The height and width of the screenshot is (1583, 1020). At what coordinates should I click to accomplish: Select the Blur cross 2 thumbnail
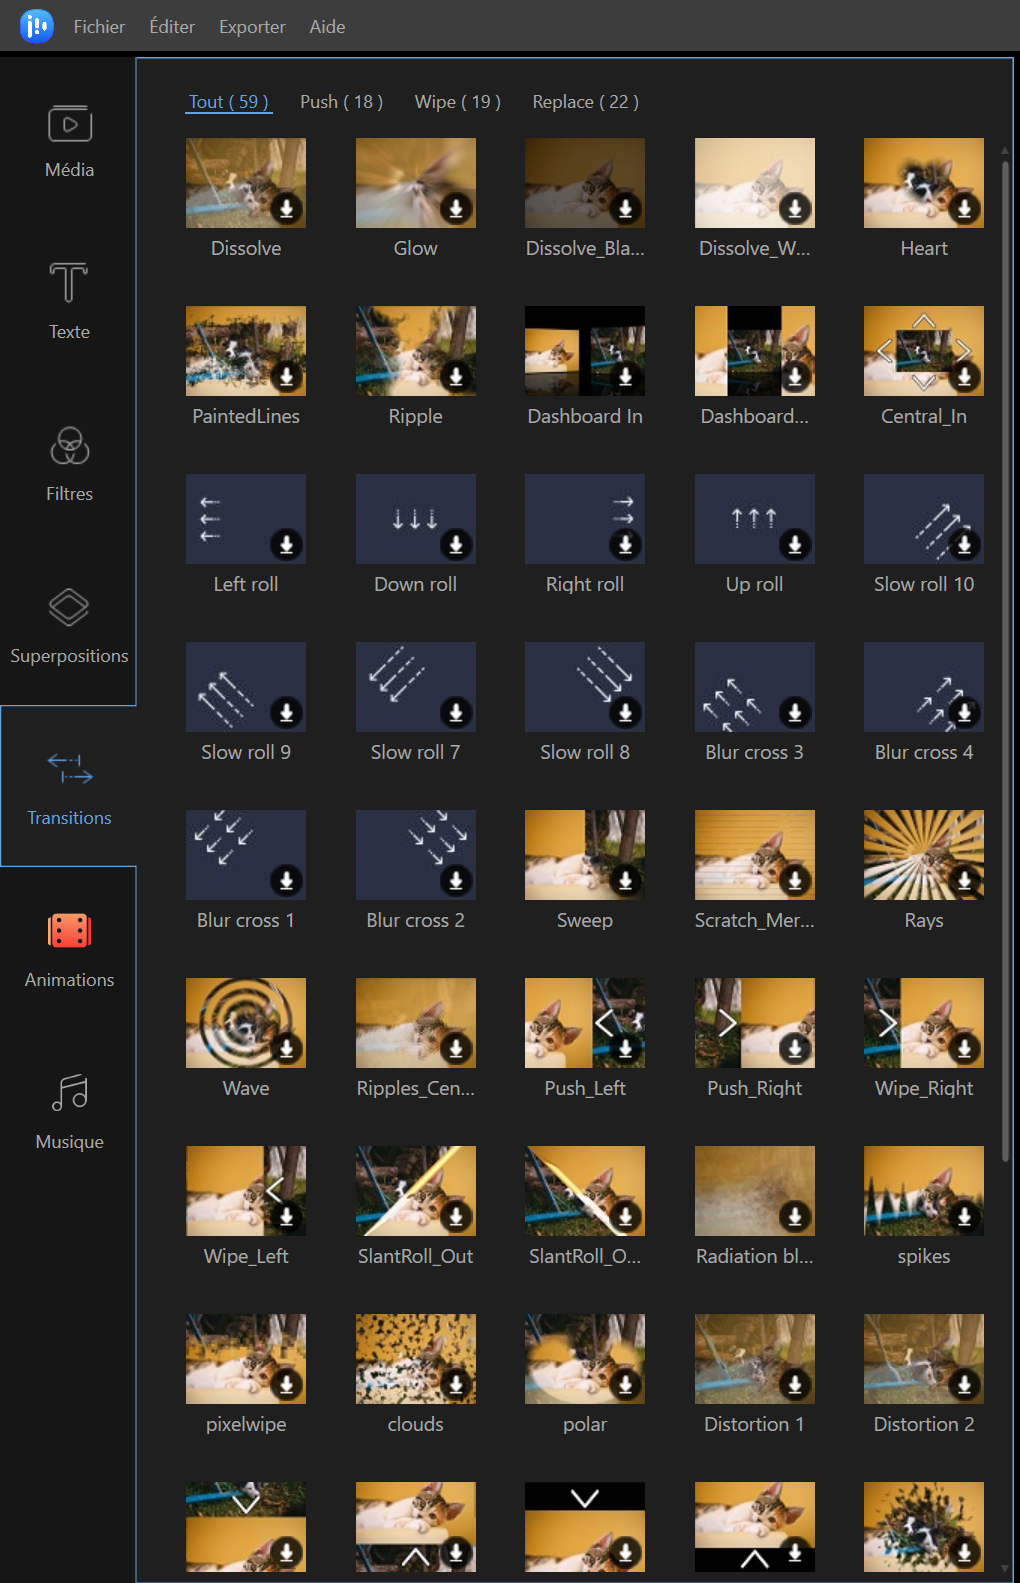[416, 855]
